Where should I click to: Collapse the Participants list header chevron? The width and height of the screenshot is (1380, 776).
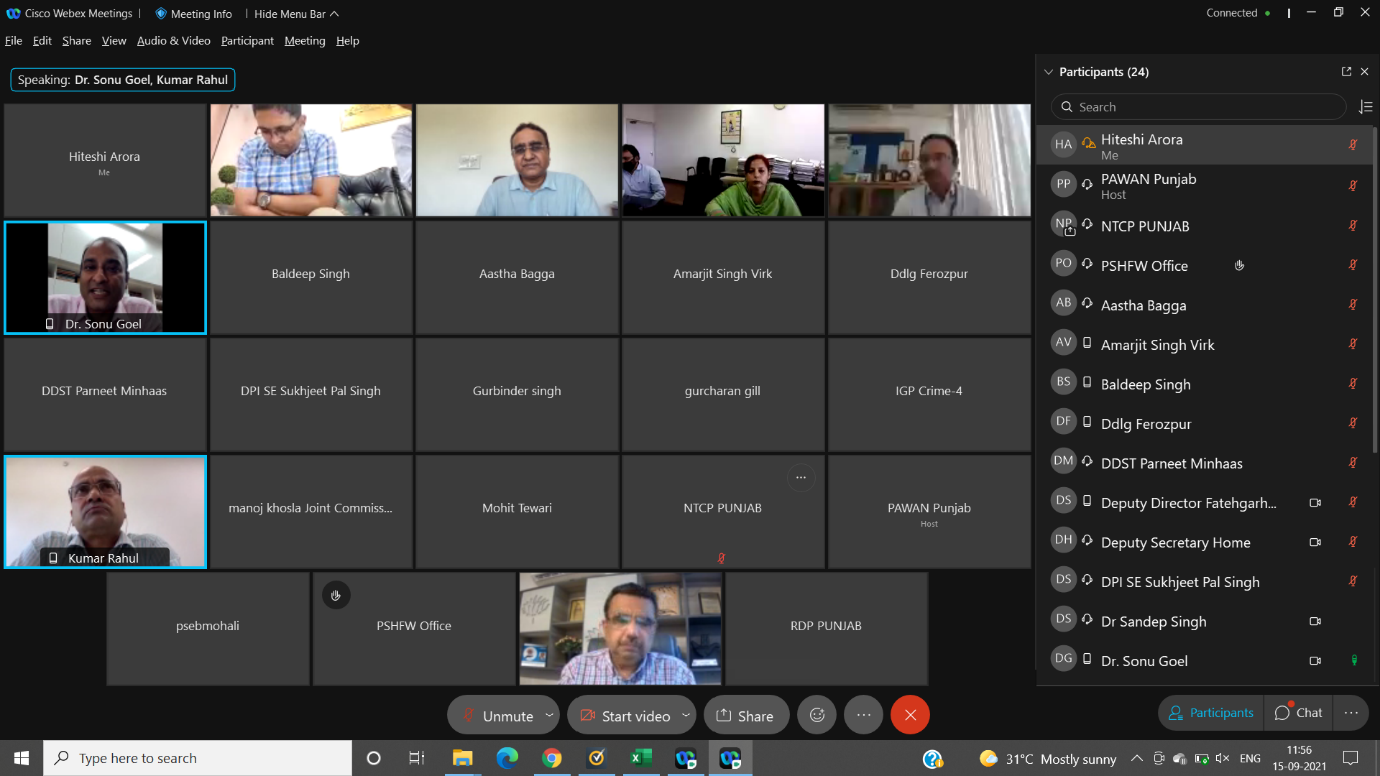pyautogui.click(x=1048, y=72)
